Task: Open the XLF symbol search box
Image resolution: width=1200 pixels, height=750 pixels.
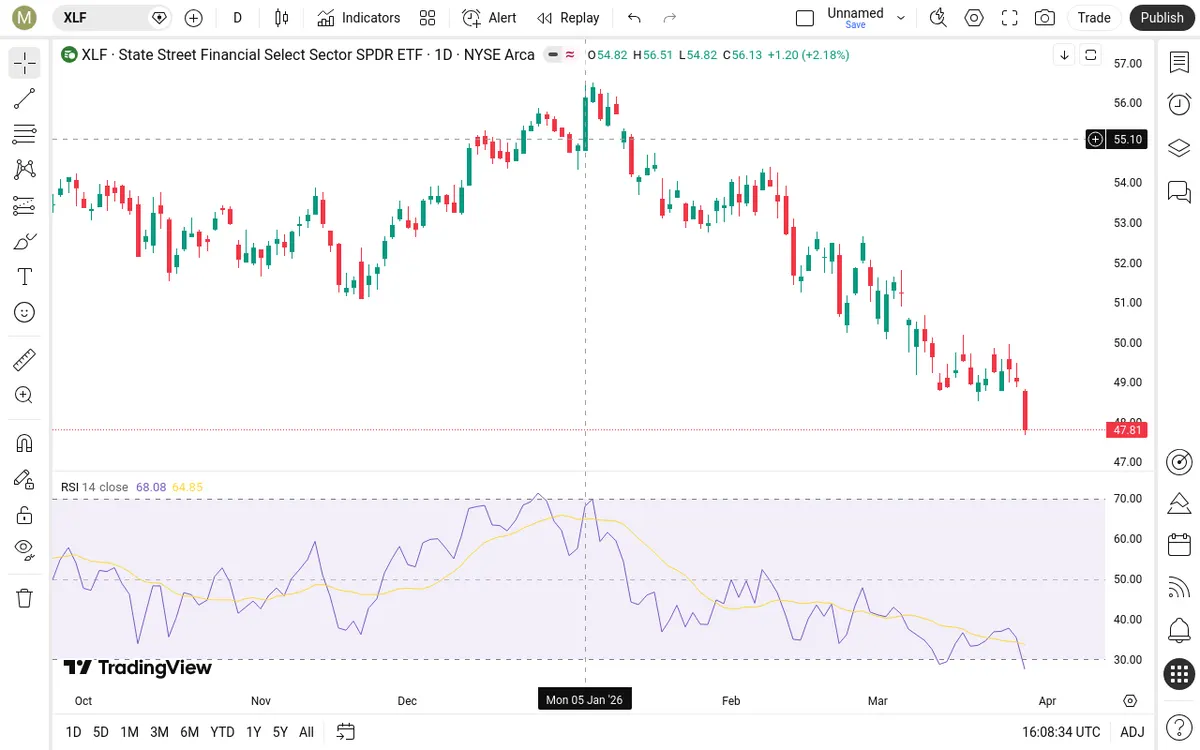Action: coord(112,17)
